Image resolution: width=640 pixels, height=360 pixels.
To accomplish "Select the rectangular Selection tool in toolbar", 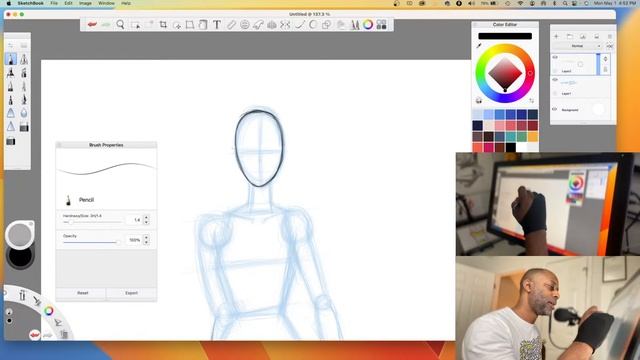I will (x=135, y=24).
